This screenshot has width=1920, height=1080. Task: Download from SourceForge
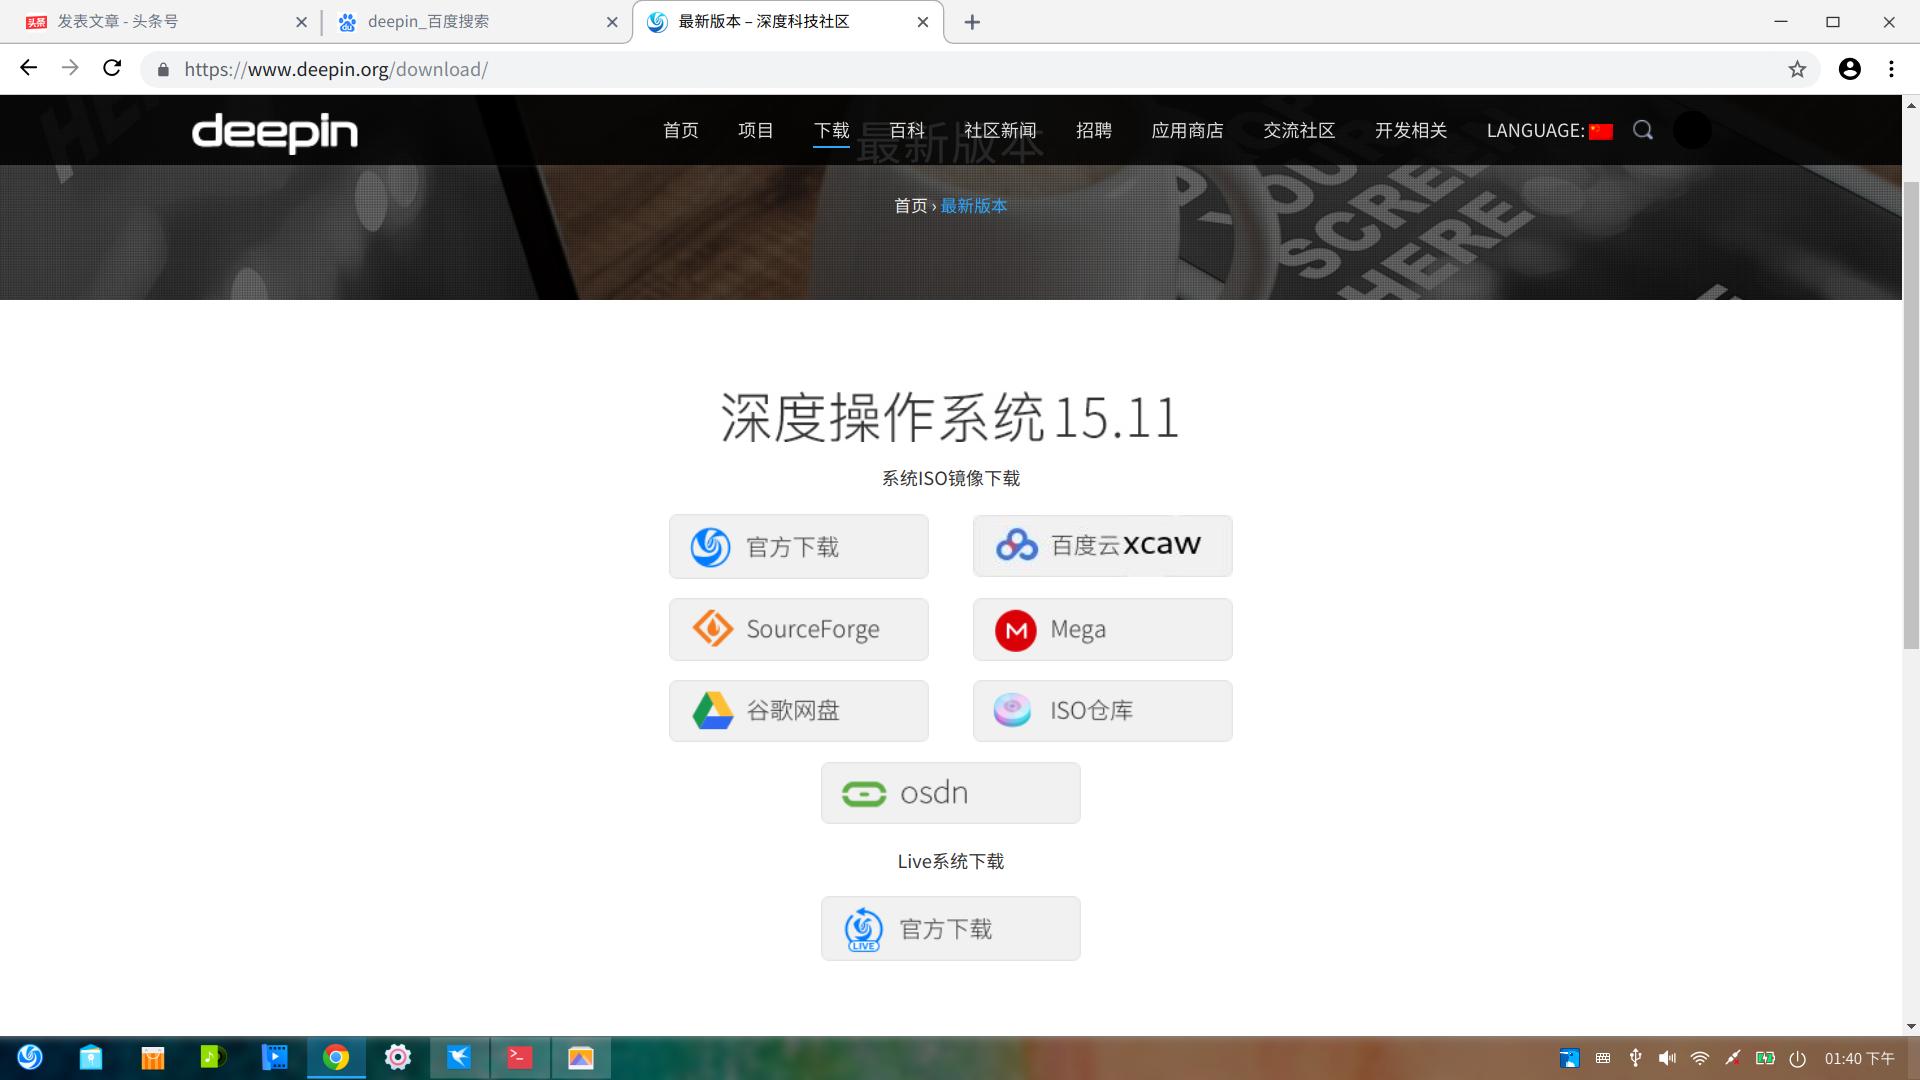point(799,629)
